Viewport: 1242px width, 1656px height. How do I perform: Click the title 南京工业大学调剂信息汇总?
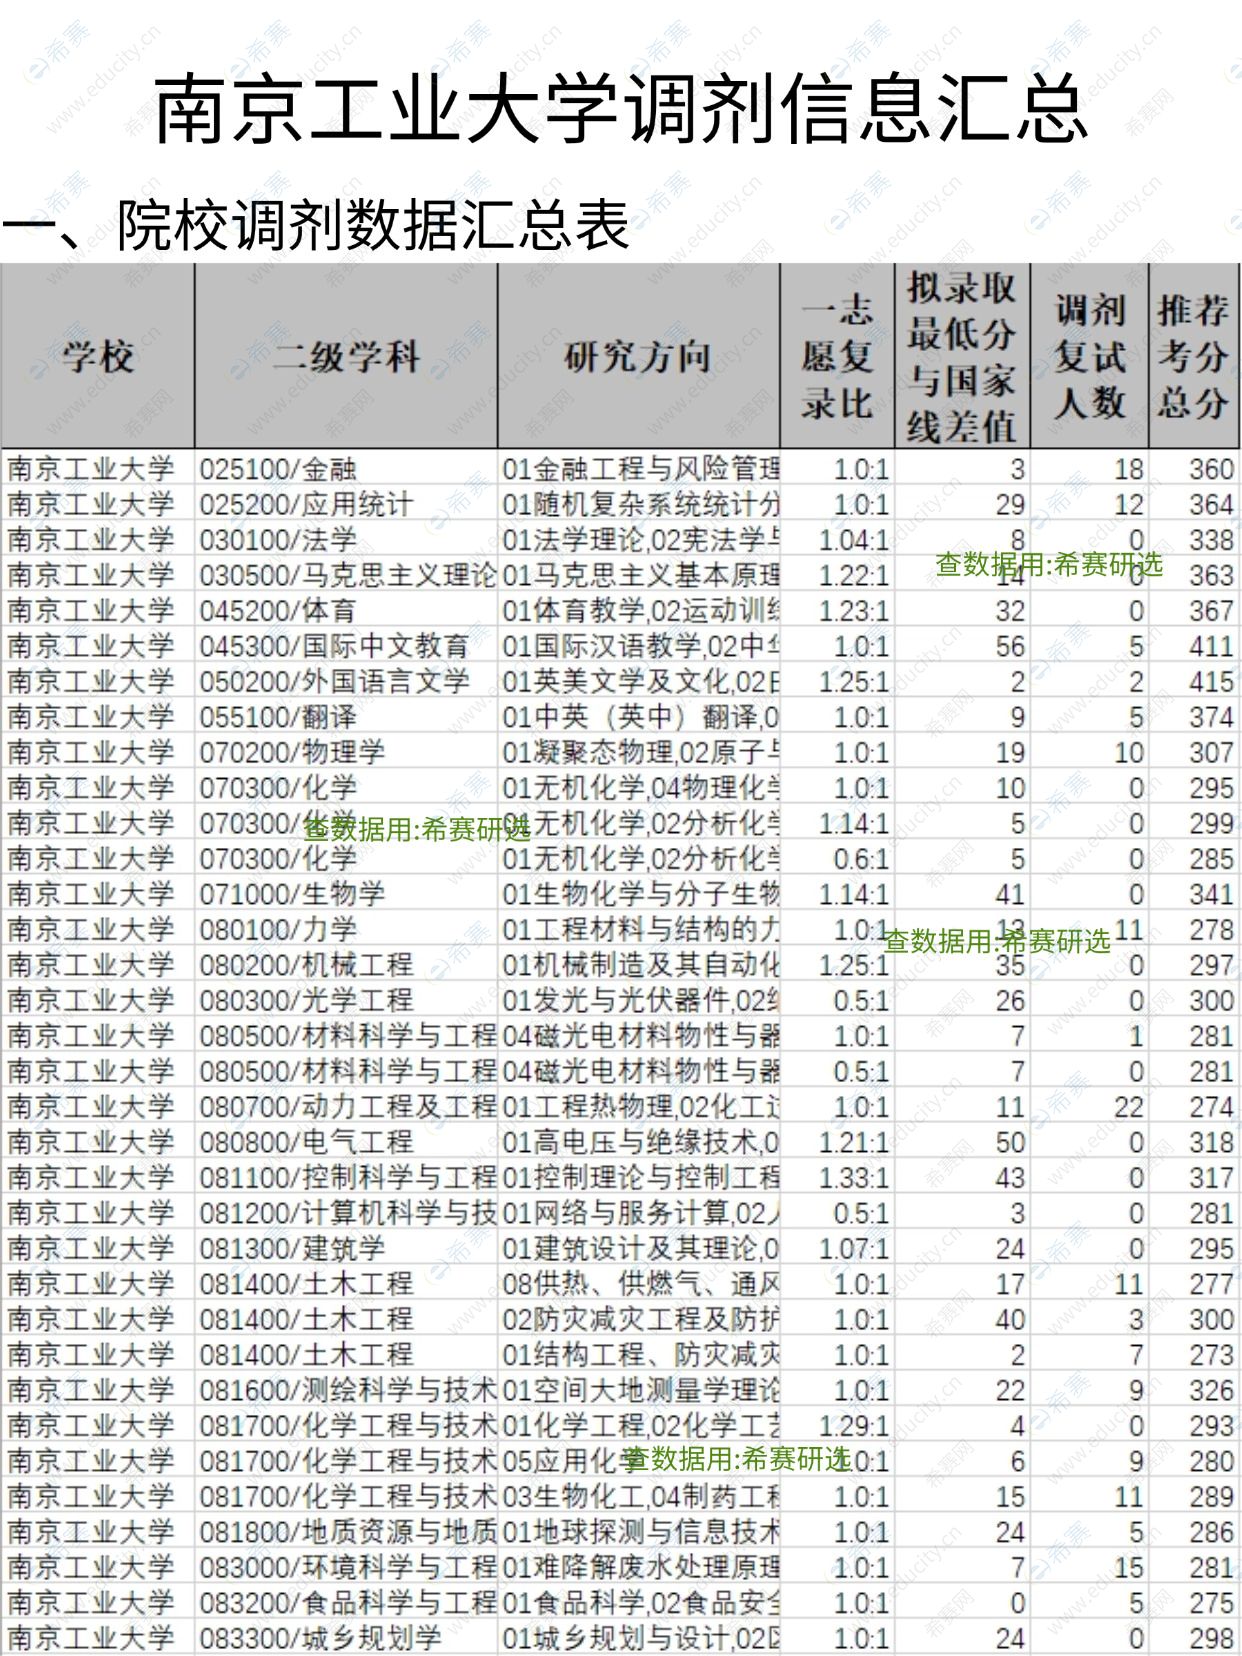tap(620, 108)
